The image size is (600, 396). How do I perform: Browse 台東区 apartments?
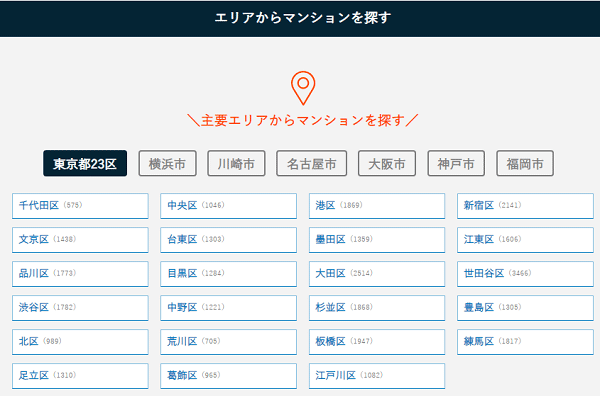pos(228,240)
